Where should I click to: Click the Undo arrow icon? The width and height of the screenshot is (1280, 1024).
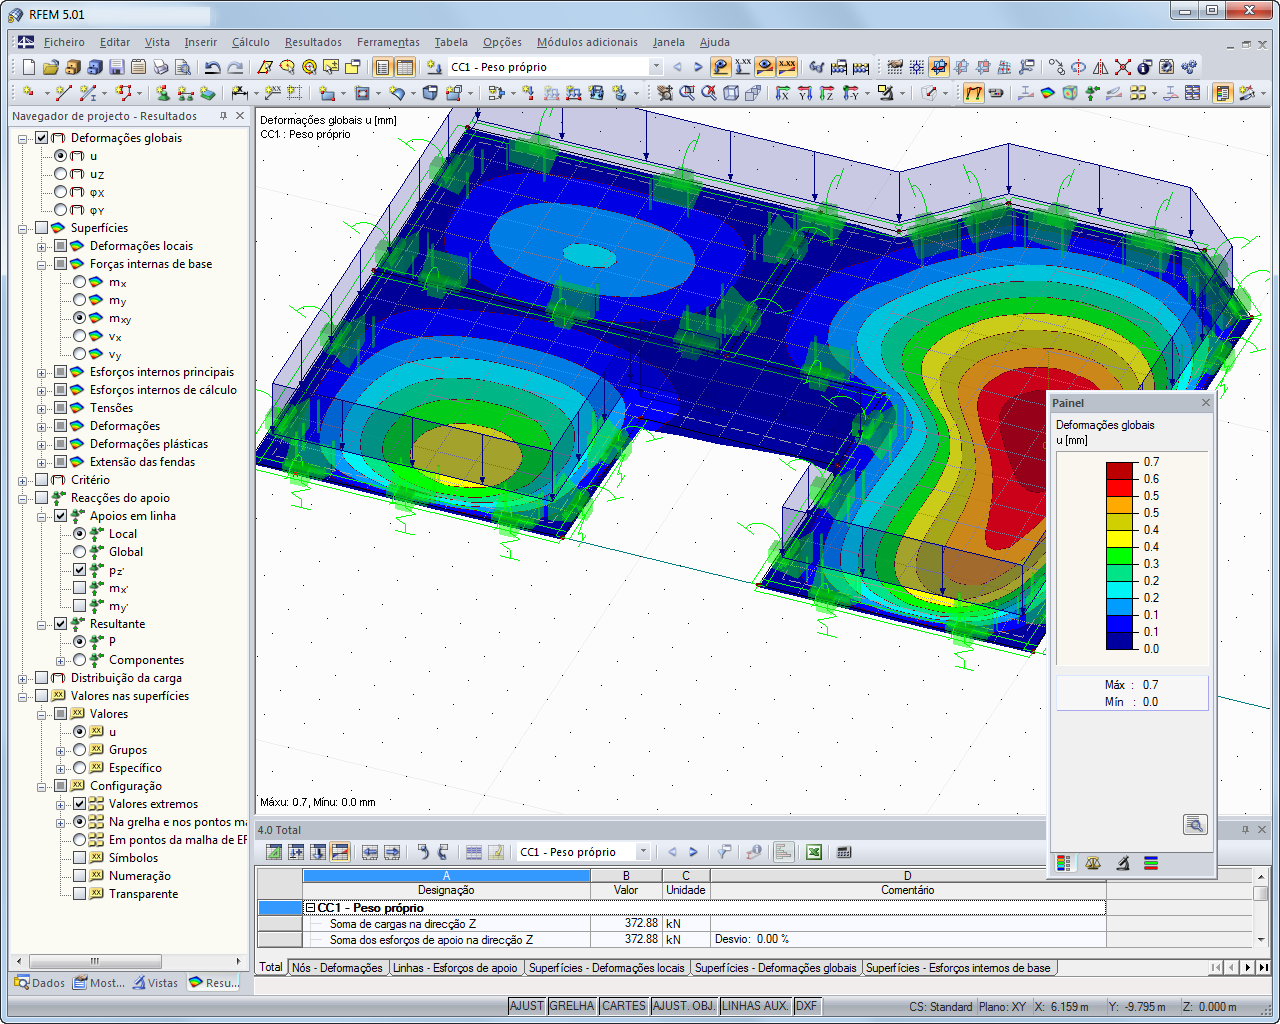coord(212,67)
